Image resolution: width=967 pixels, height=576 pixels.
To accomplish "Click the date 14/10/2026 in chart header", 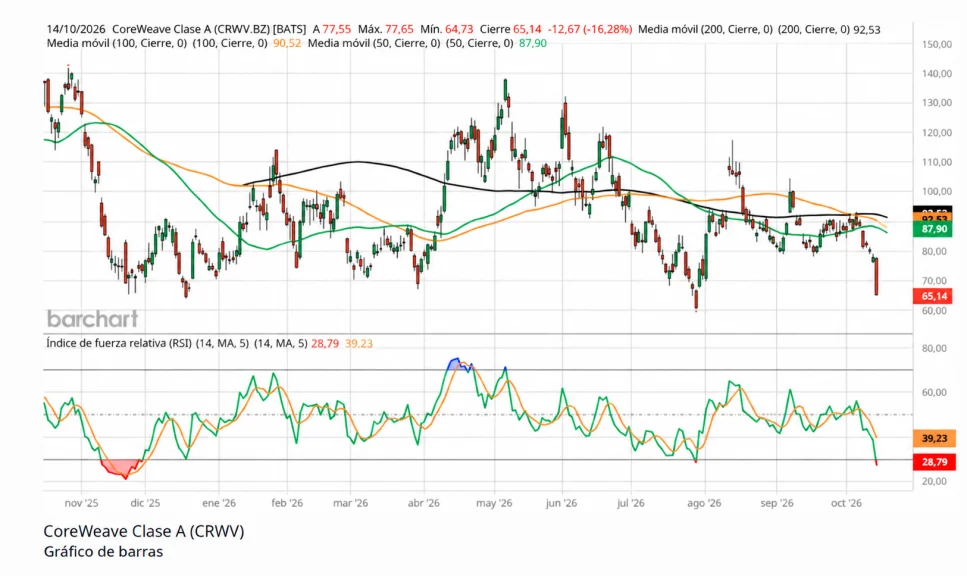I will 76,29.
